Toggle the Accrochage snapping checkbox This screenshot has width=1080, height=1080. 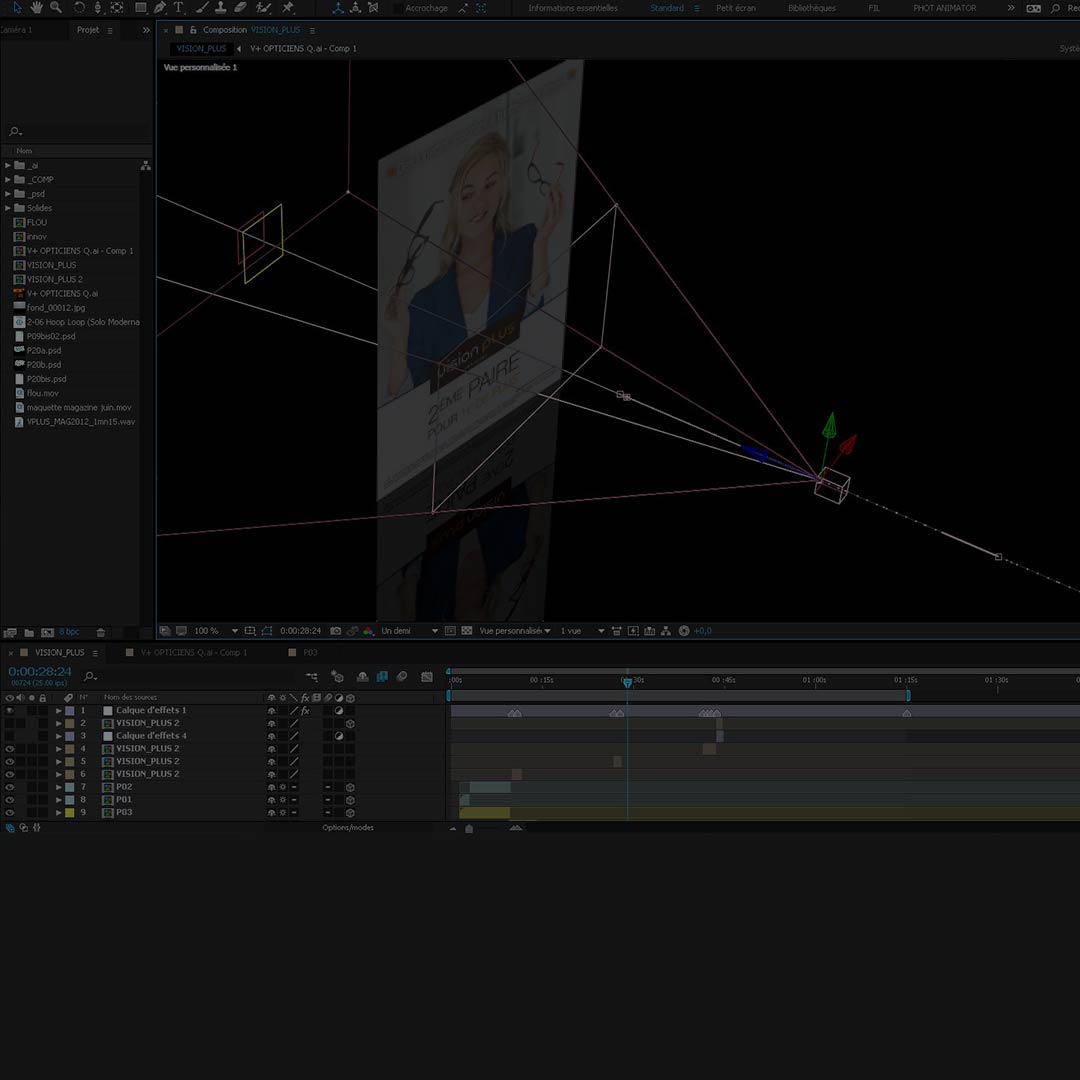[x=399, y=8]
